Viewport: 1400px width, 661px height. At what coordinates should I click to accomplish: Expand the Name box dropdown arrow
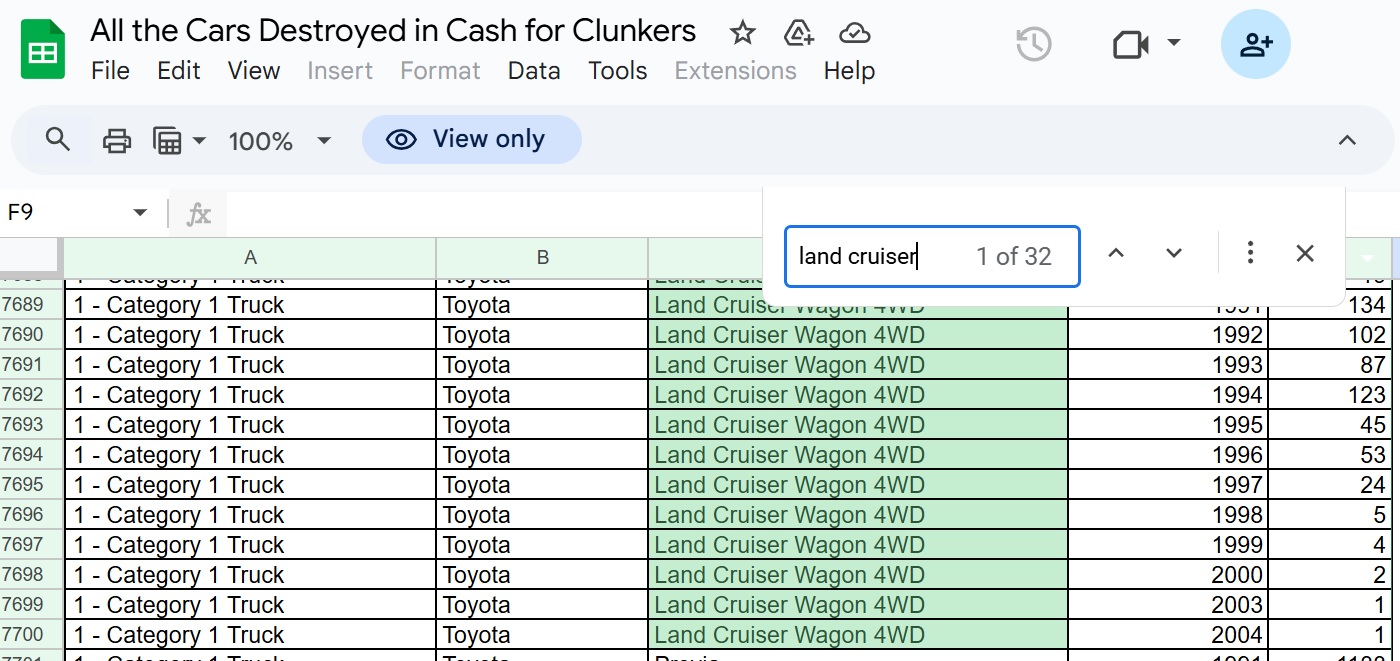[x=140, y=213]
